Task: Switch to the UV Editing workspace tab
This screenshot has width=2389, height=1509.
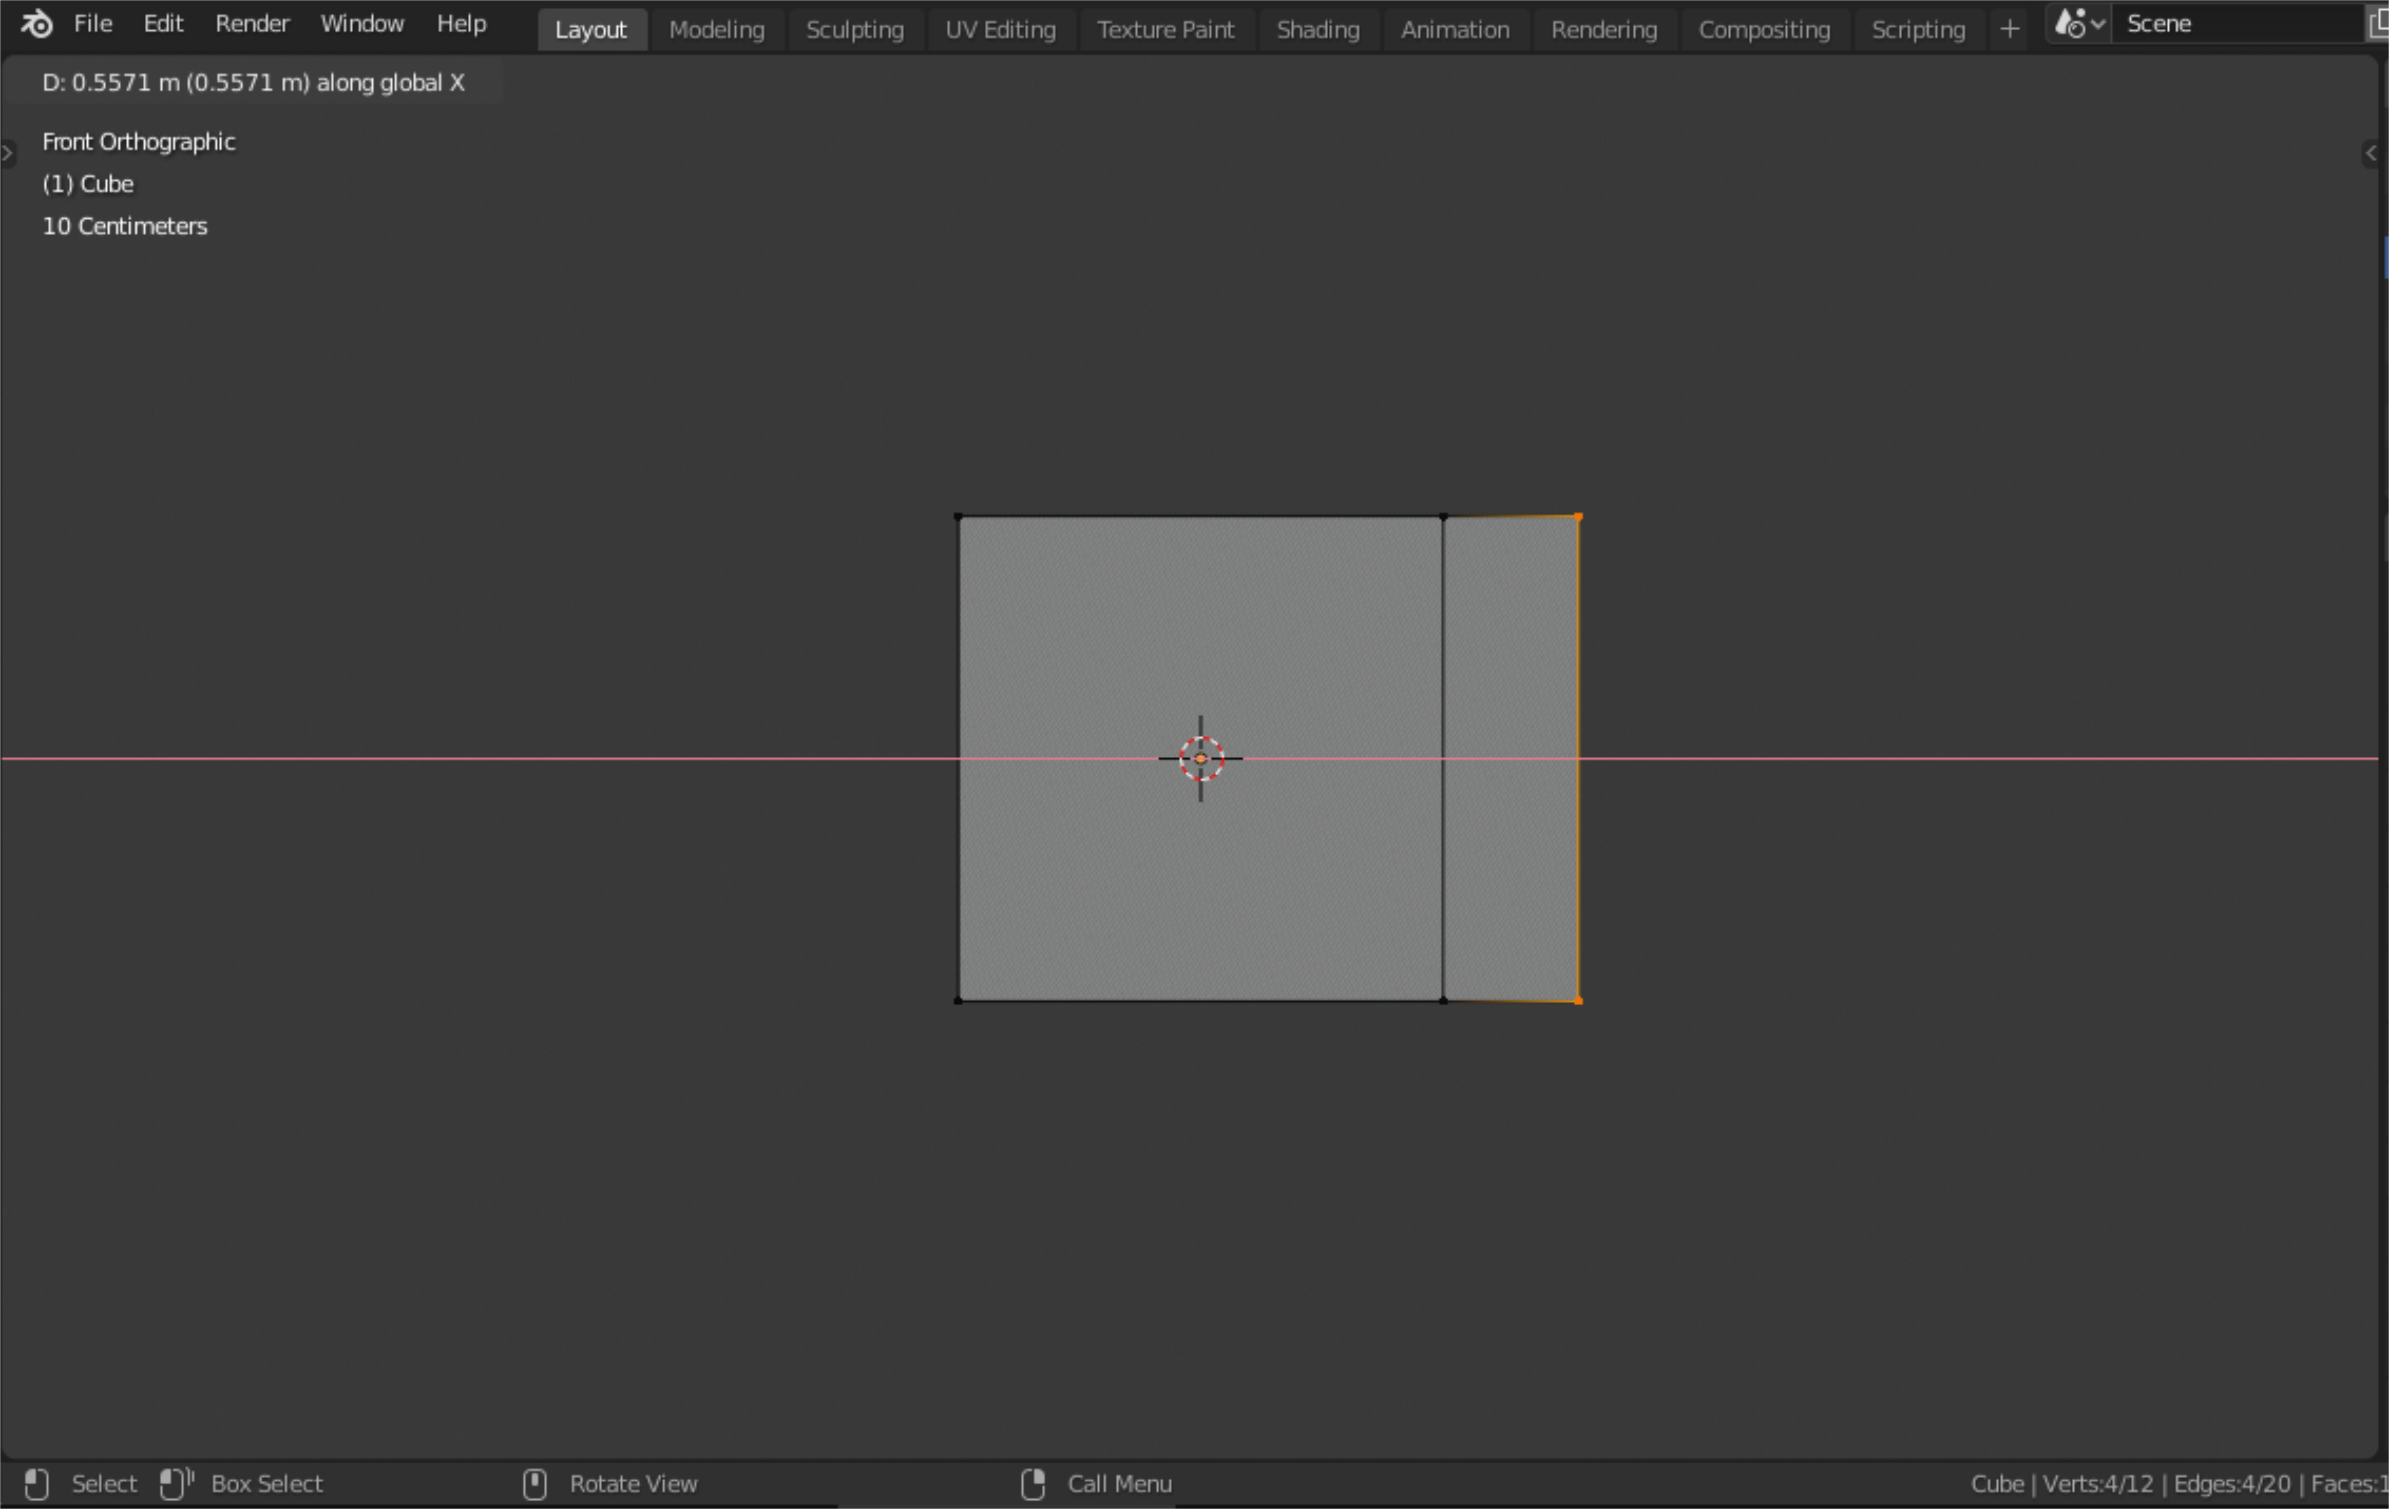Action: (1001, 30)
